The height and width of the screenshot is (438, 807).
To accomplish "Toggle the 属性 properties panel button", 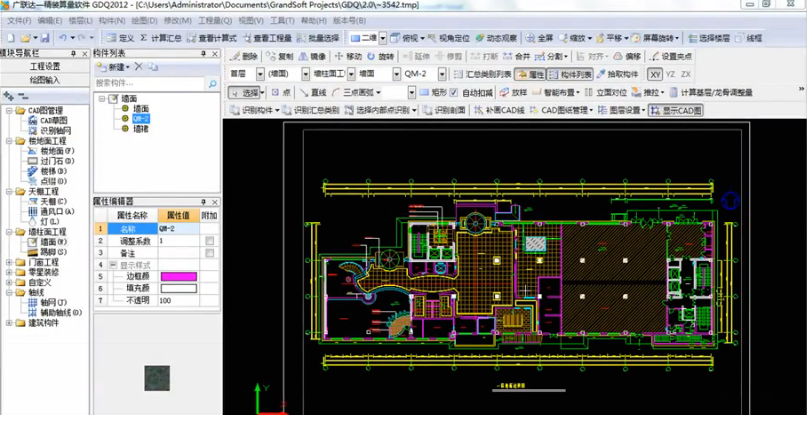I will pyautogui.click(x=531, y=74).
